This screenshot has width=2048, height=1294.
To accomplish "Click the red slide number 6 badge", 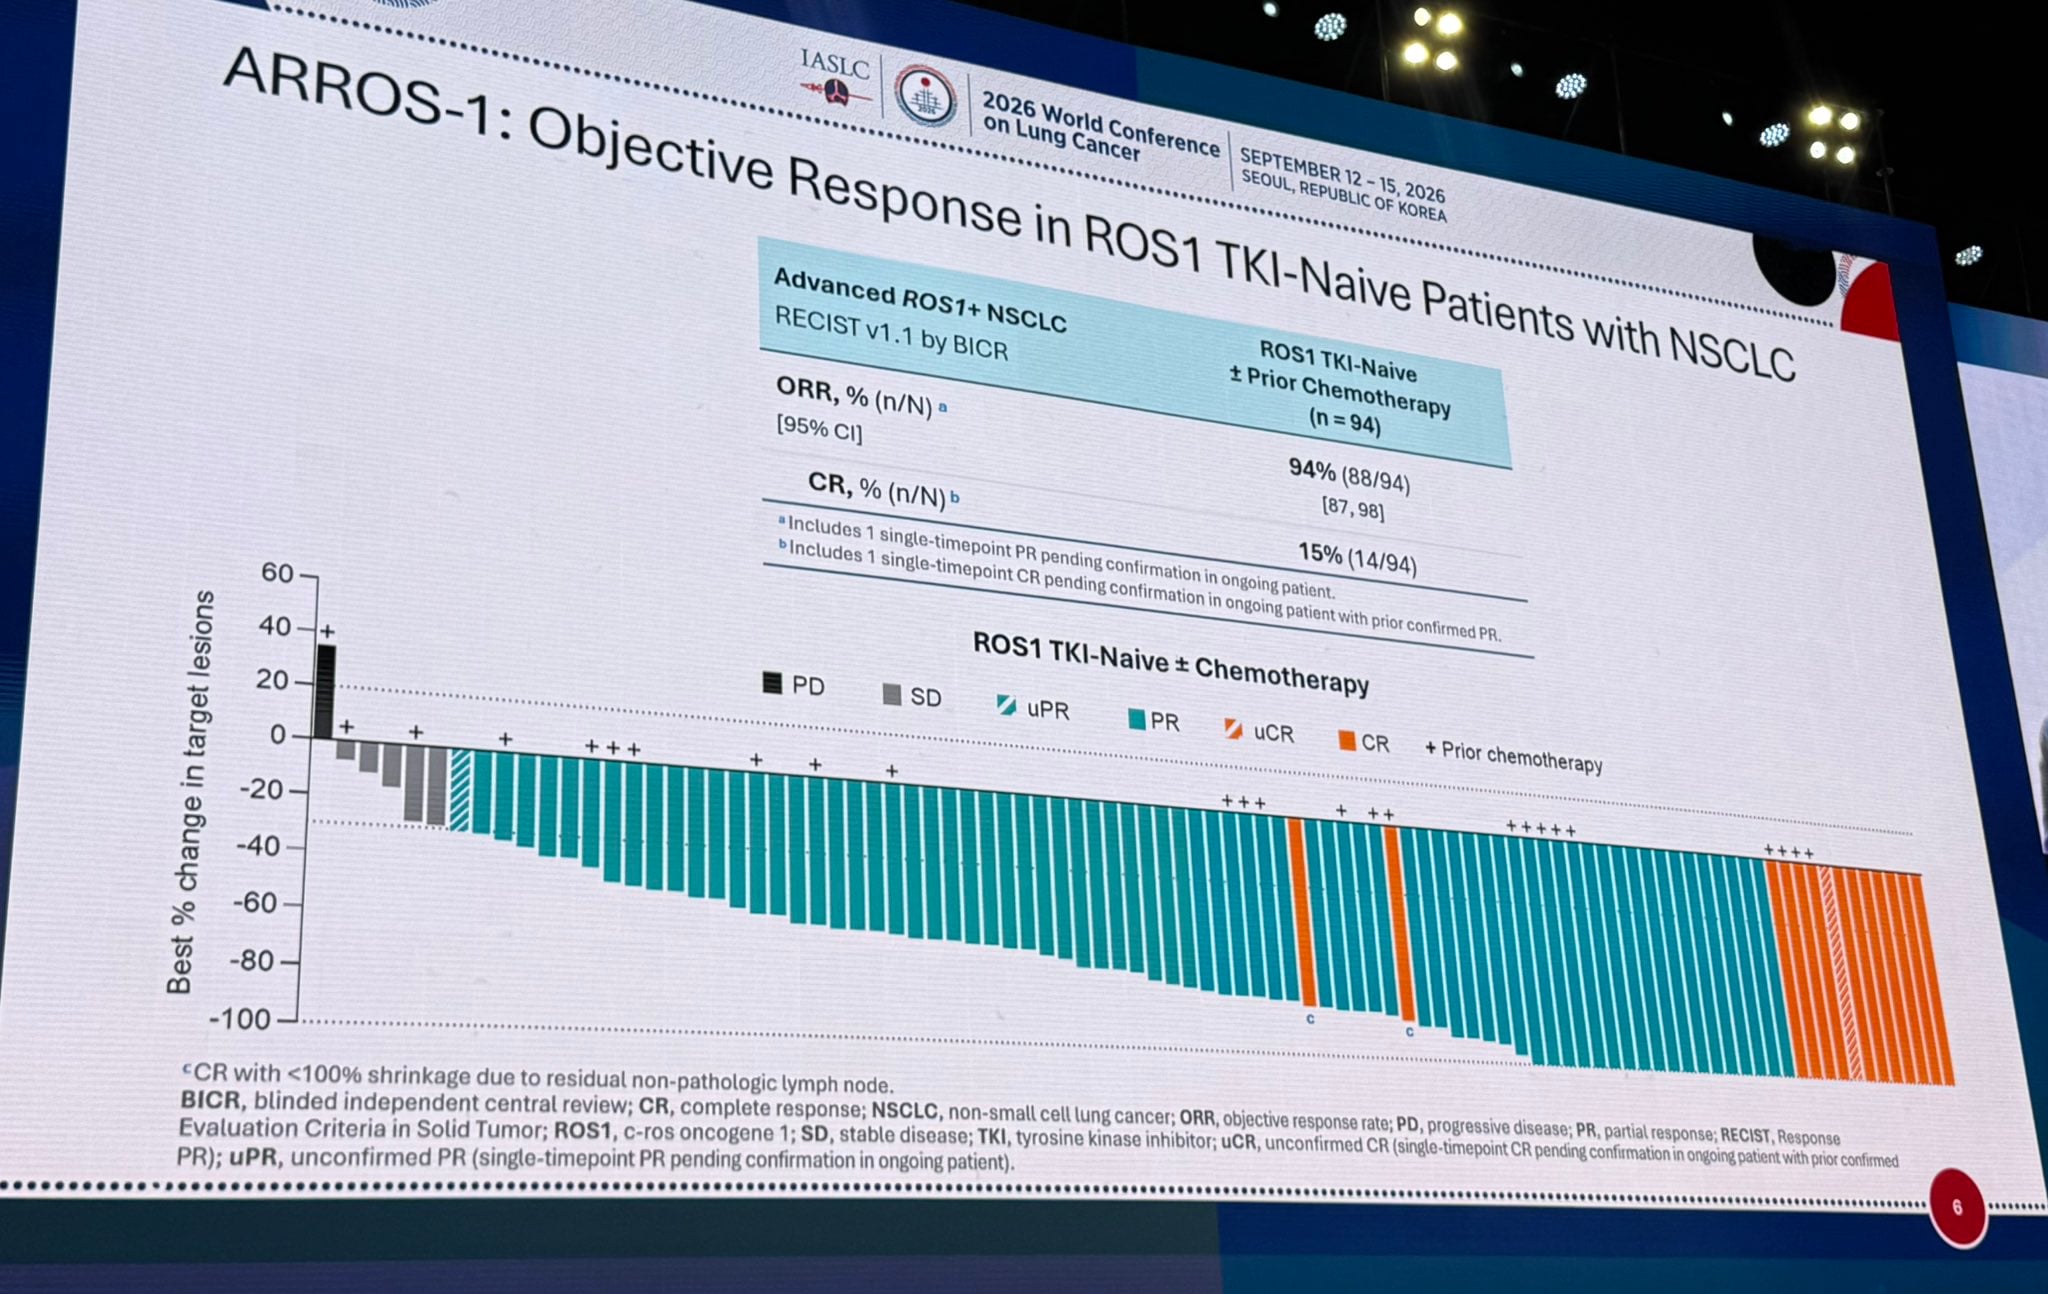I will pos(1957,1207).
